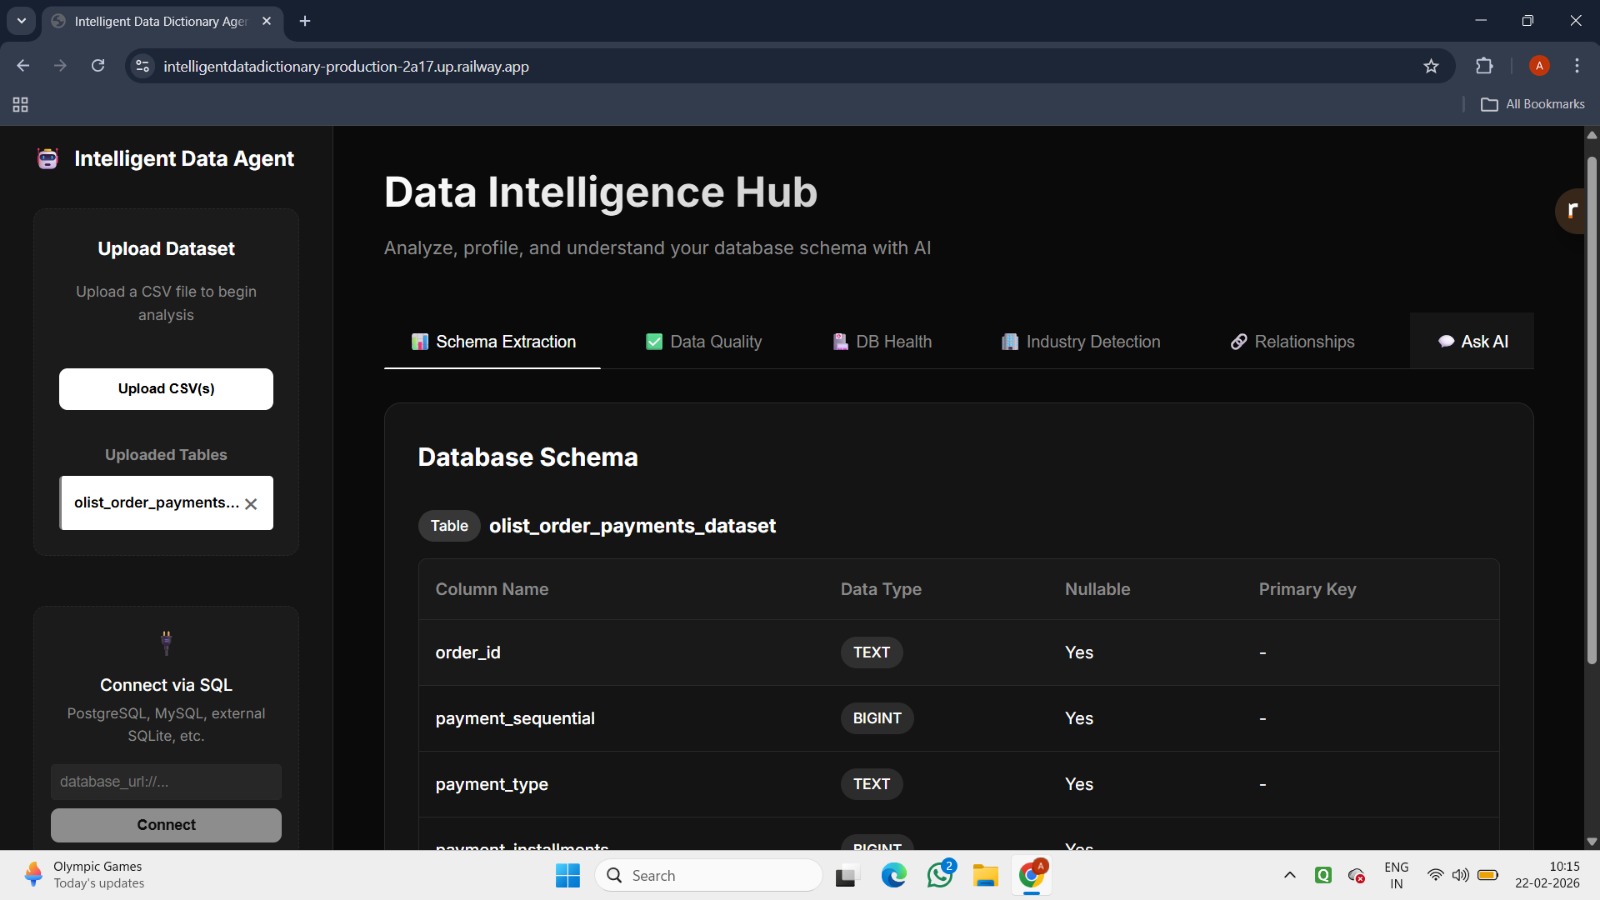Open the DB Health tab
The width and height of the screenshot is (1600, 900).
pyautogui.click(x=882, y=342)
